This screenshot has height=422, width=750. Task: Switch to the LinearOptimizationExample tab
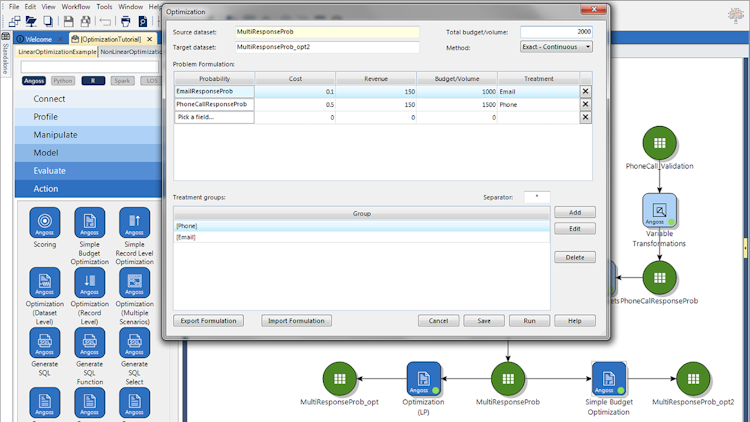pyautogui.click(x=57, y=52)
